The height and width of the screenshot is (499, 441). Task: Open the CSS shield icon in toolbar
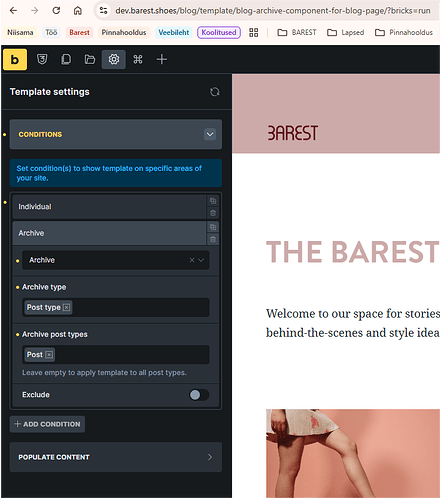click(42, 59)
